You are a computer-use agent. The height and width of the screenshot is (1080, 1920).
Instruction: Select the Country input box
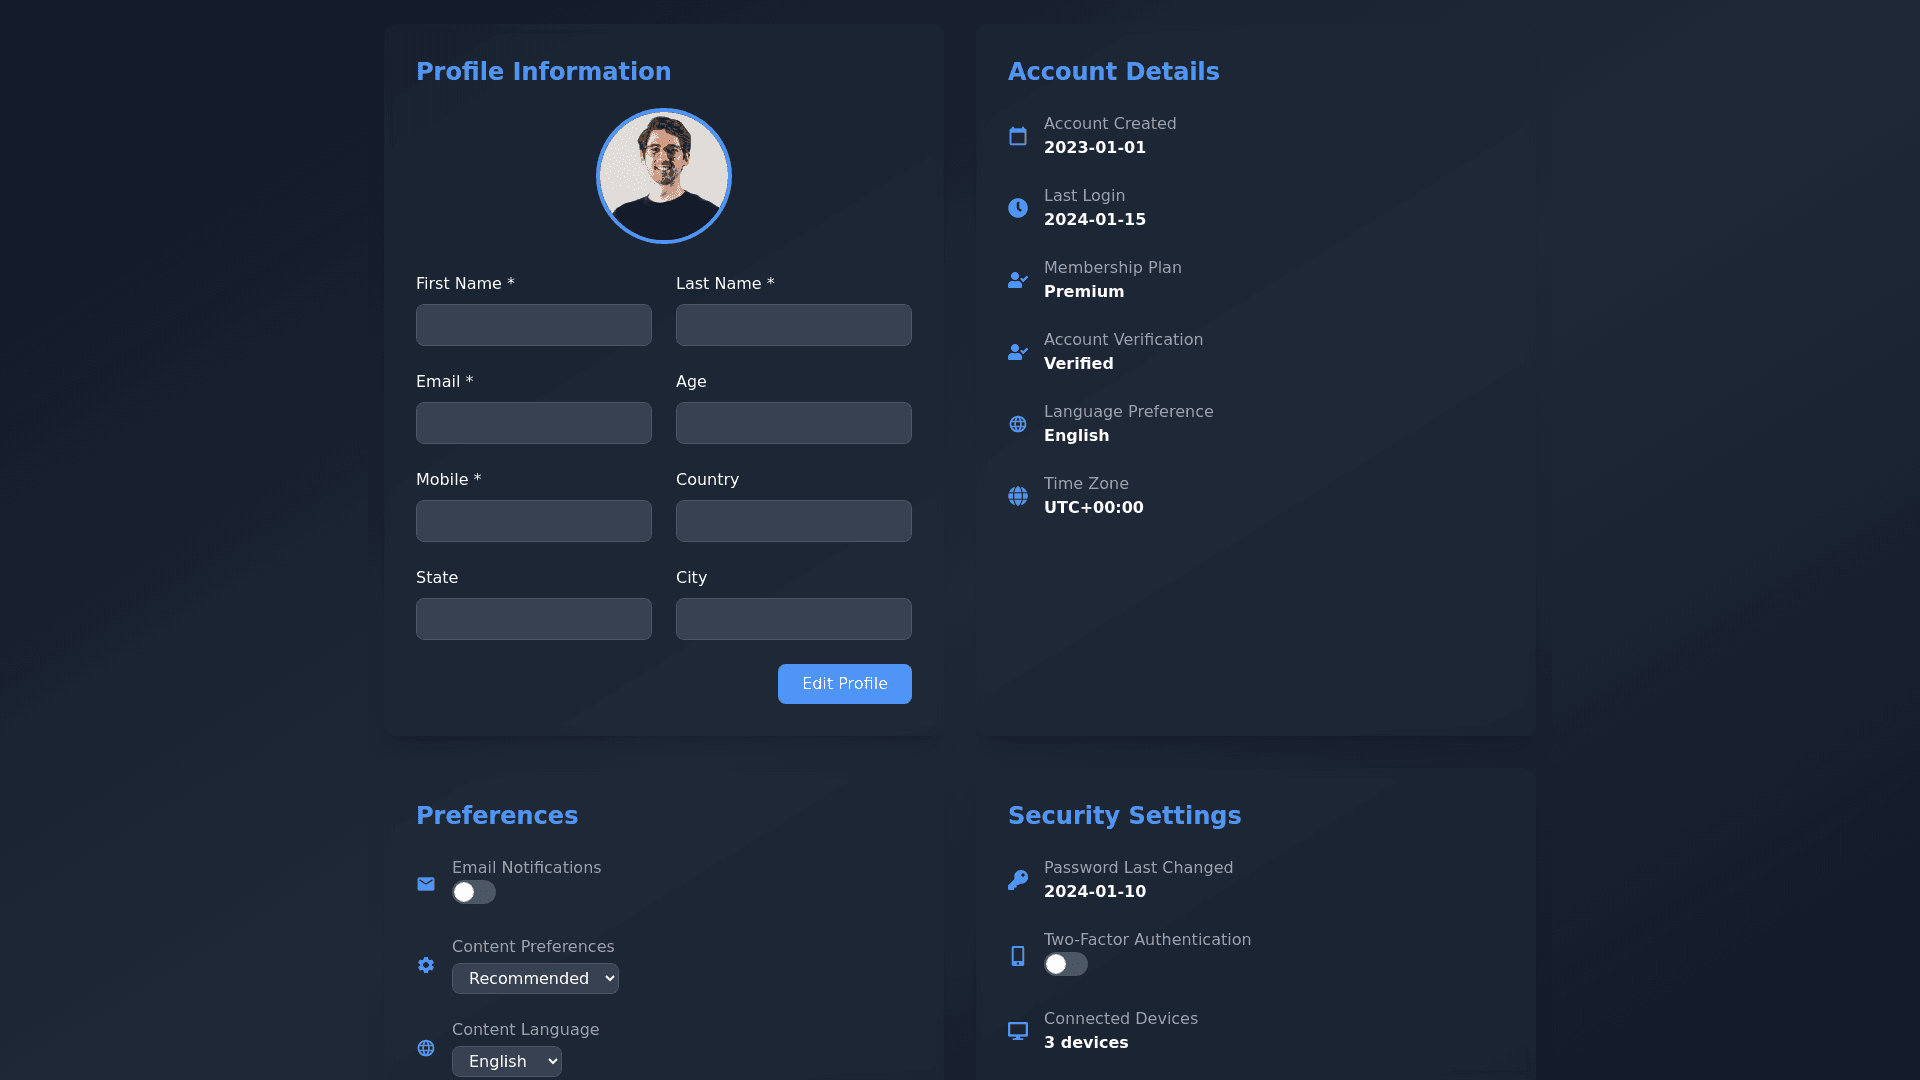pyautogui.click(x=794, y=521)
